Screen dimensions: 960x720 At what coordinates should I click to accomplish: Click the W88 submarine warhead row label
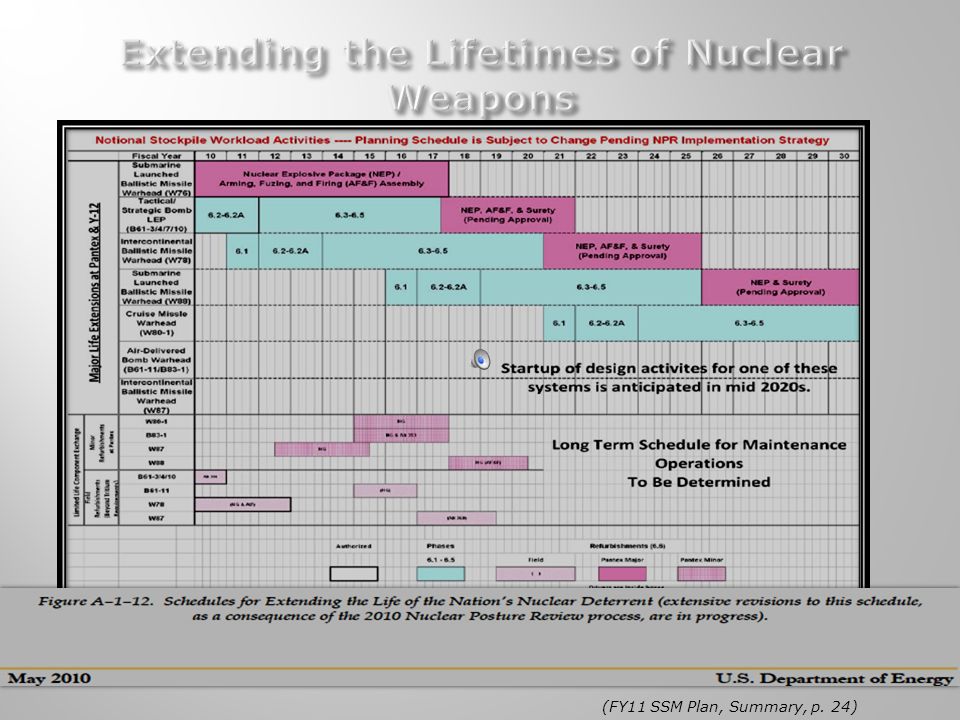pos(156,287)
